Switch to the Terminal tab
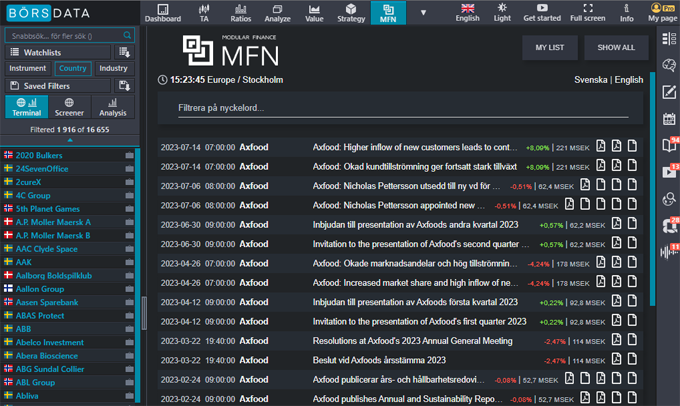The width and height of the screenshot is (680, 406). point(26,107)
